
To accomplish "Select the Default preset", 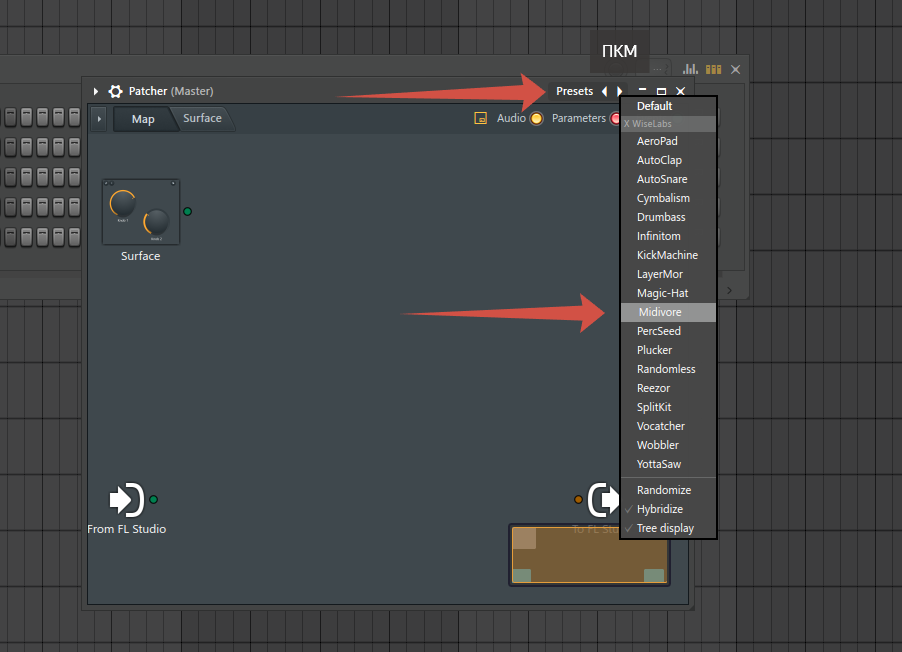I will coord(668,106).
